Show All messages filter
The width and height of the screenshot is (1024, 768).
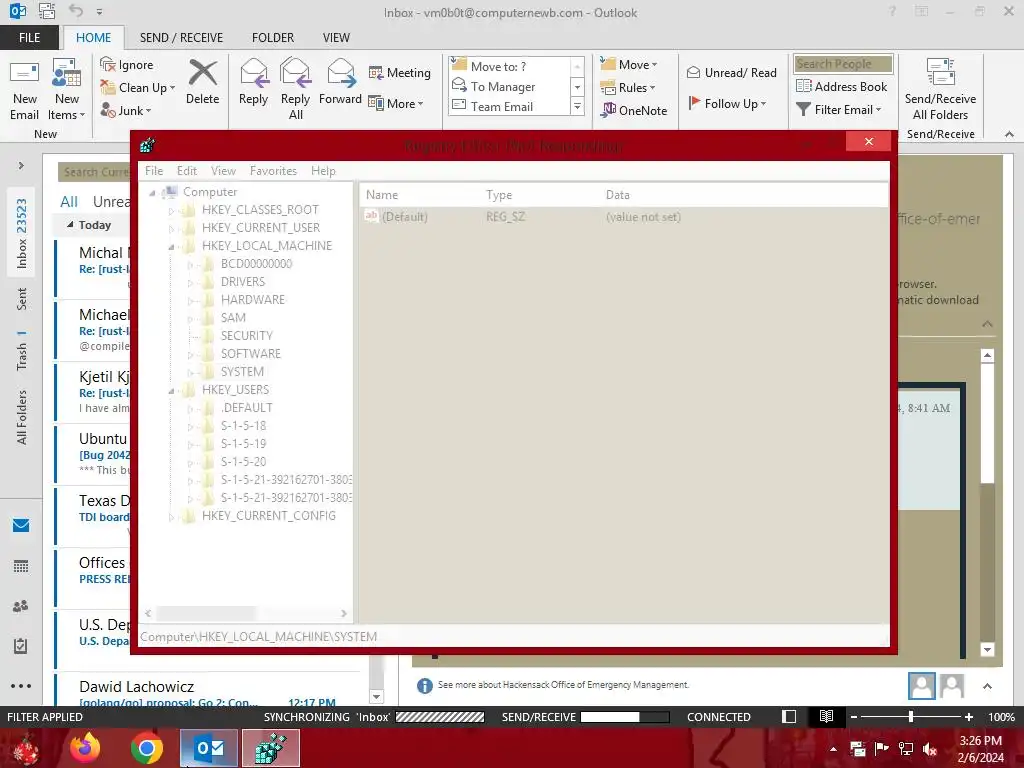pyautogui.click(x=69, y=202)
